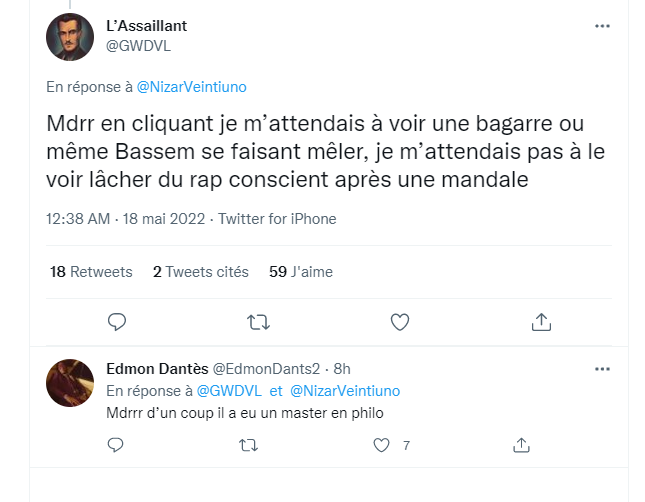View the 18 Retweets list

coord(90,271)
